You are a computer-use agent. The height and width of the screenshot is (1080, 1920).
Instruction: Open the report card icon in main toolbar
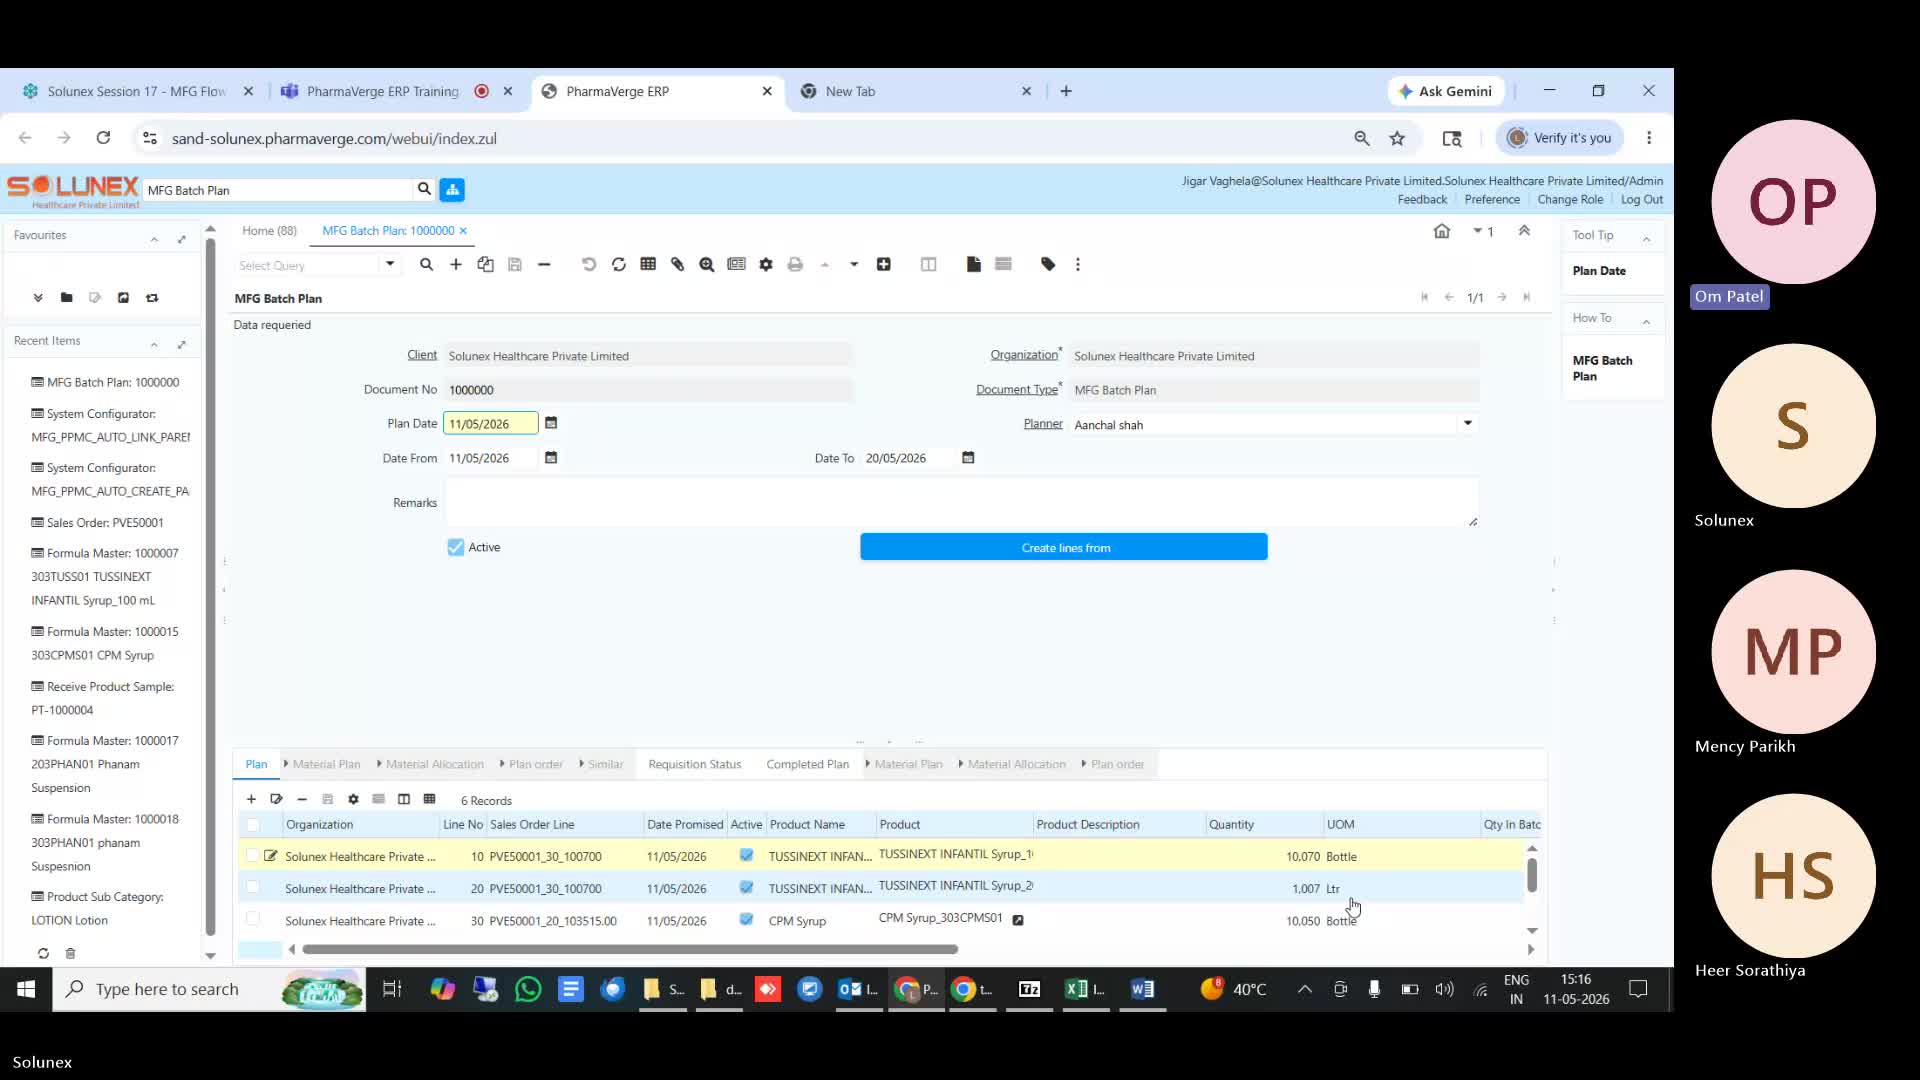(737, 265)
